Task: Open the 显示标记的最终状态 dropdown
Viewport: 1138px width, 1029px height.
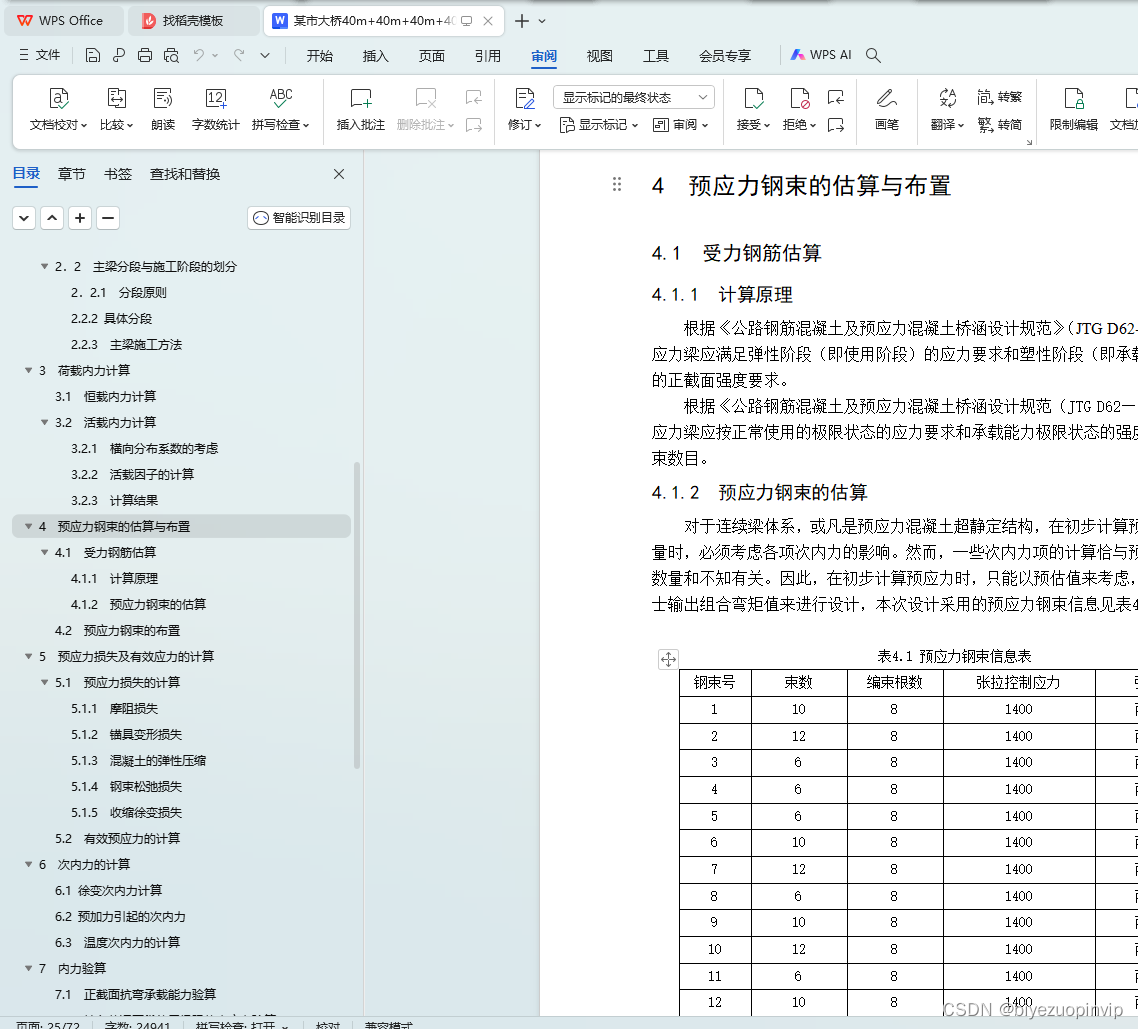Action: coord(634,97)
